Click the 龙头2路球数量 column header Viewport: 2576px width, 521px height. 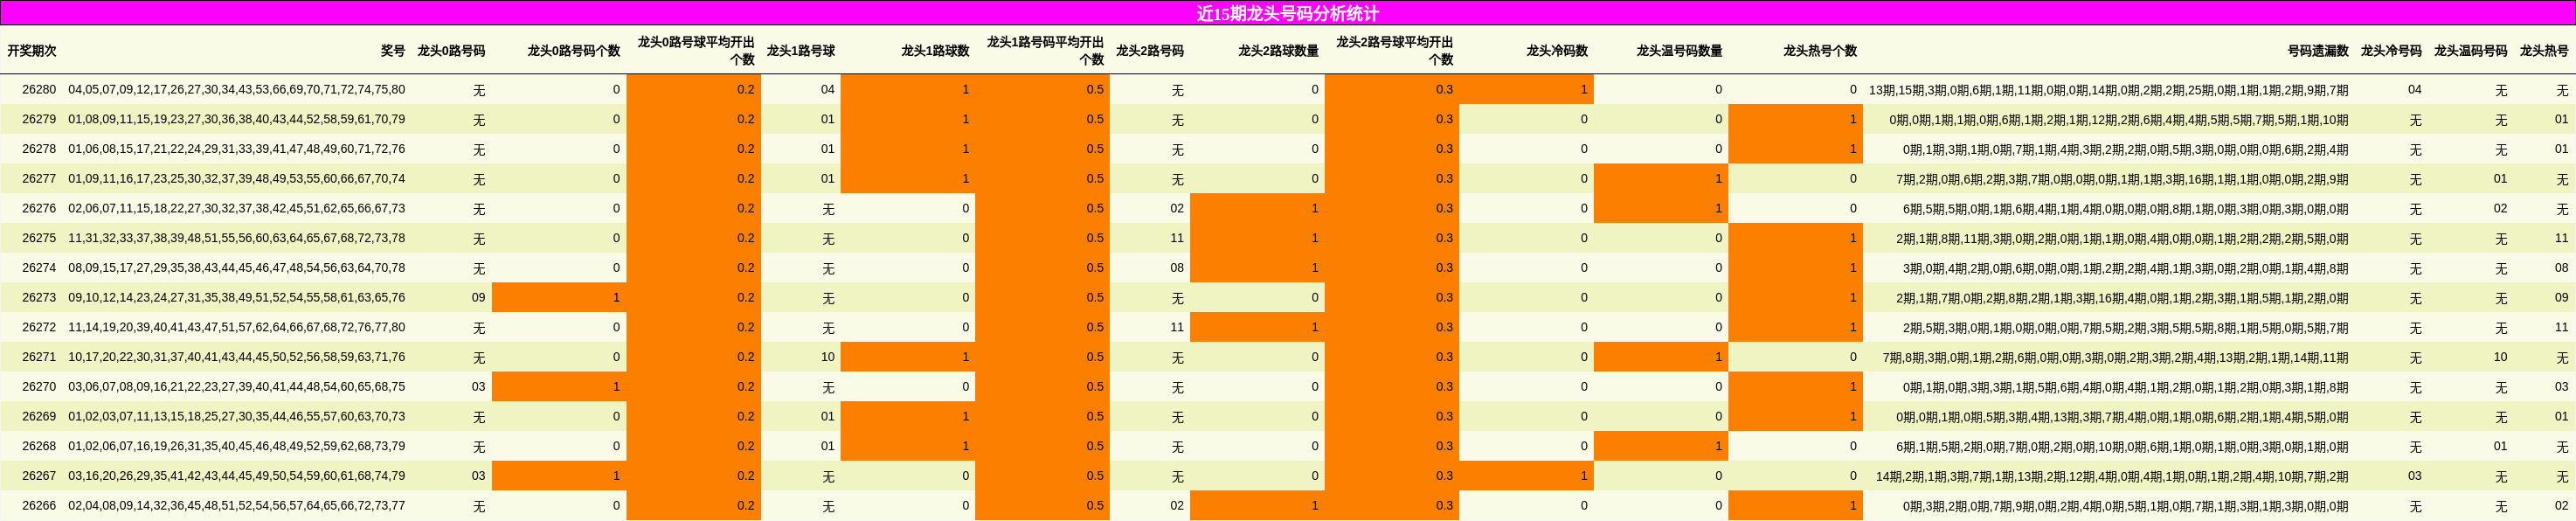(1279, 51)
